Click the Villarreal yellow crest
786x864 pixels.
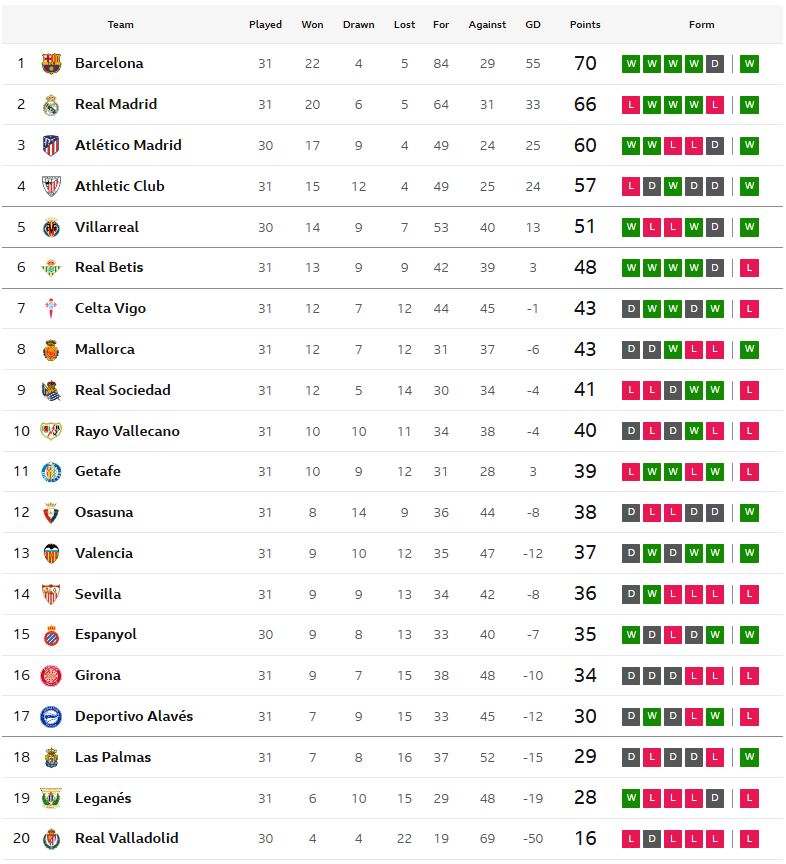coord(51,227)
